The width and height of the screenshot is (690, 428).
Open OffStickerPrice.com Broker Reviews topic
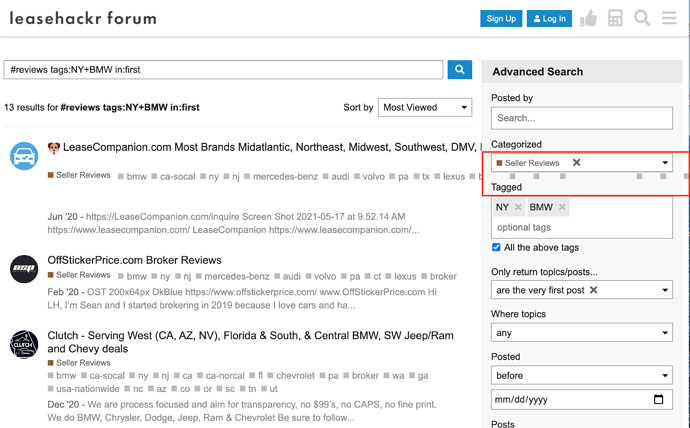click(134, 260)
